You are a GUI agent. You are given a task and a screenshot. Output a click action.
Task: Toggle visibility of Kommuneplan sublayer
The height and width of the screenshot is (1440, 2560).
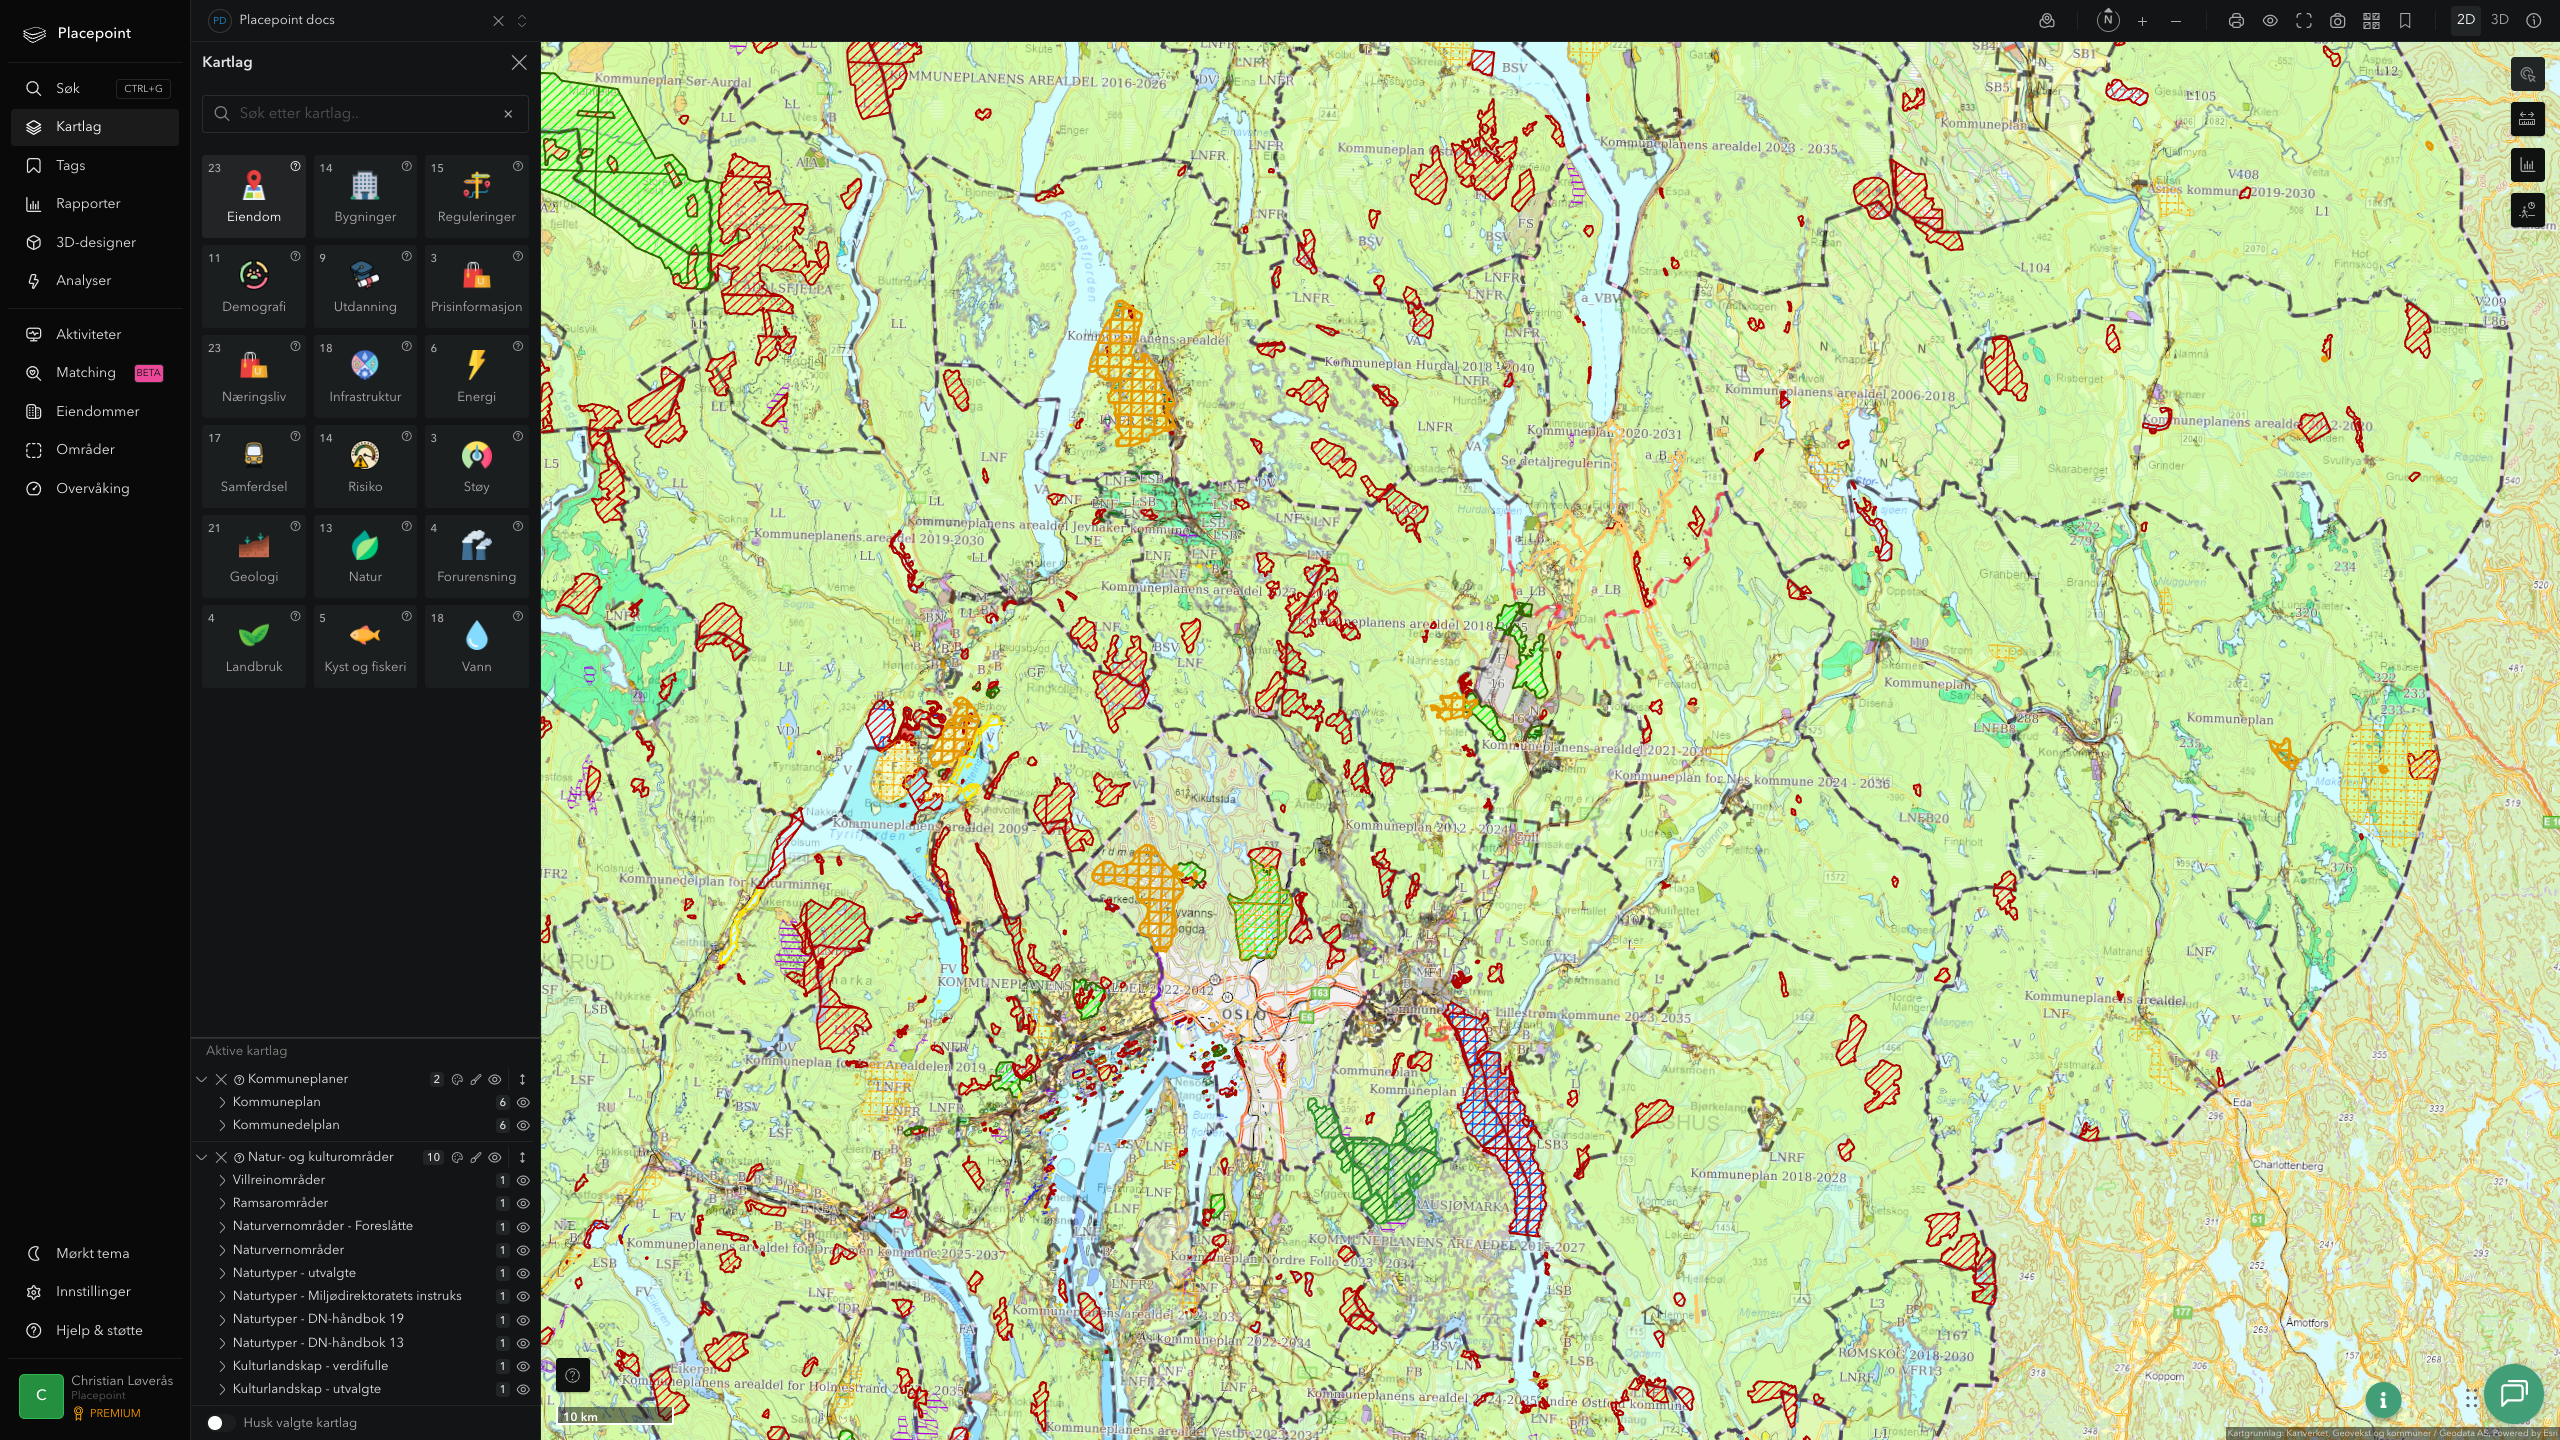click(x=522, y=1103)
